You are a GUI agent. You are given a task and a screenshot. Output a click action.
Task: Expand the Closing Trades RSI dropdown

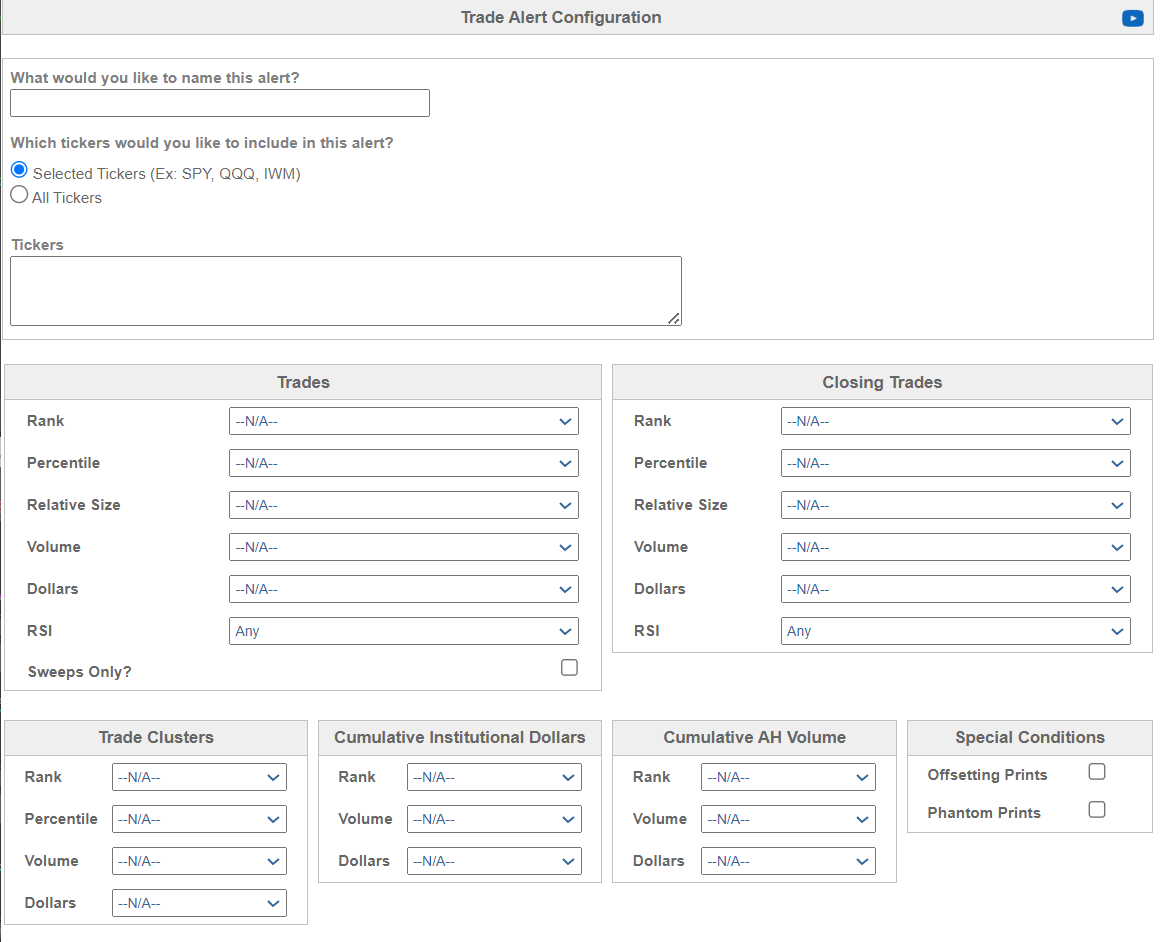[x=955, y=631]
